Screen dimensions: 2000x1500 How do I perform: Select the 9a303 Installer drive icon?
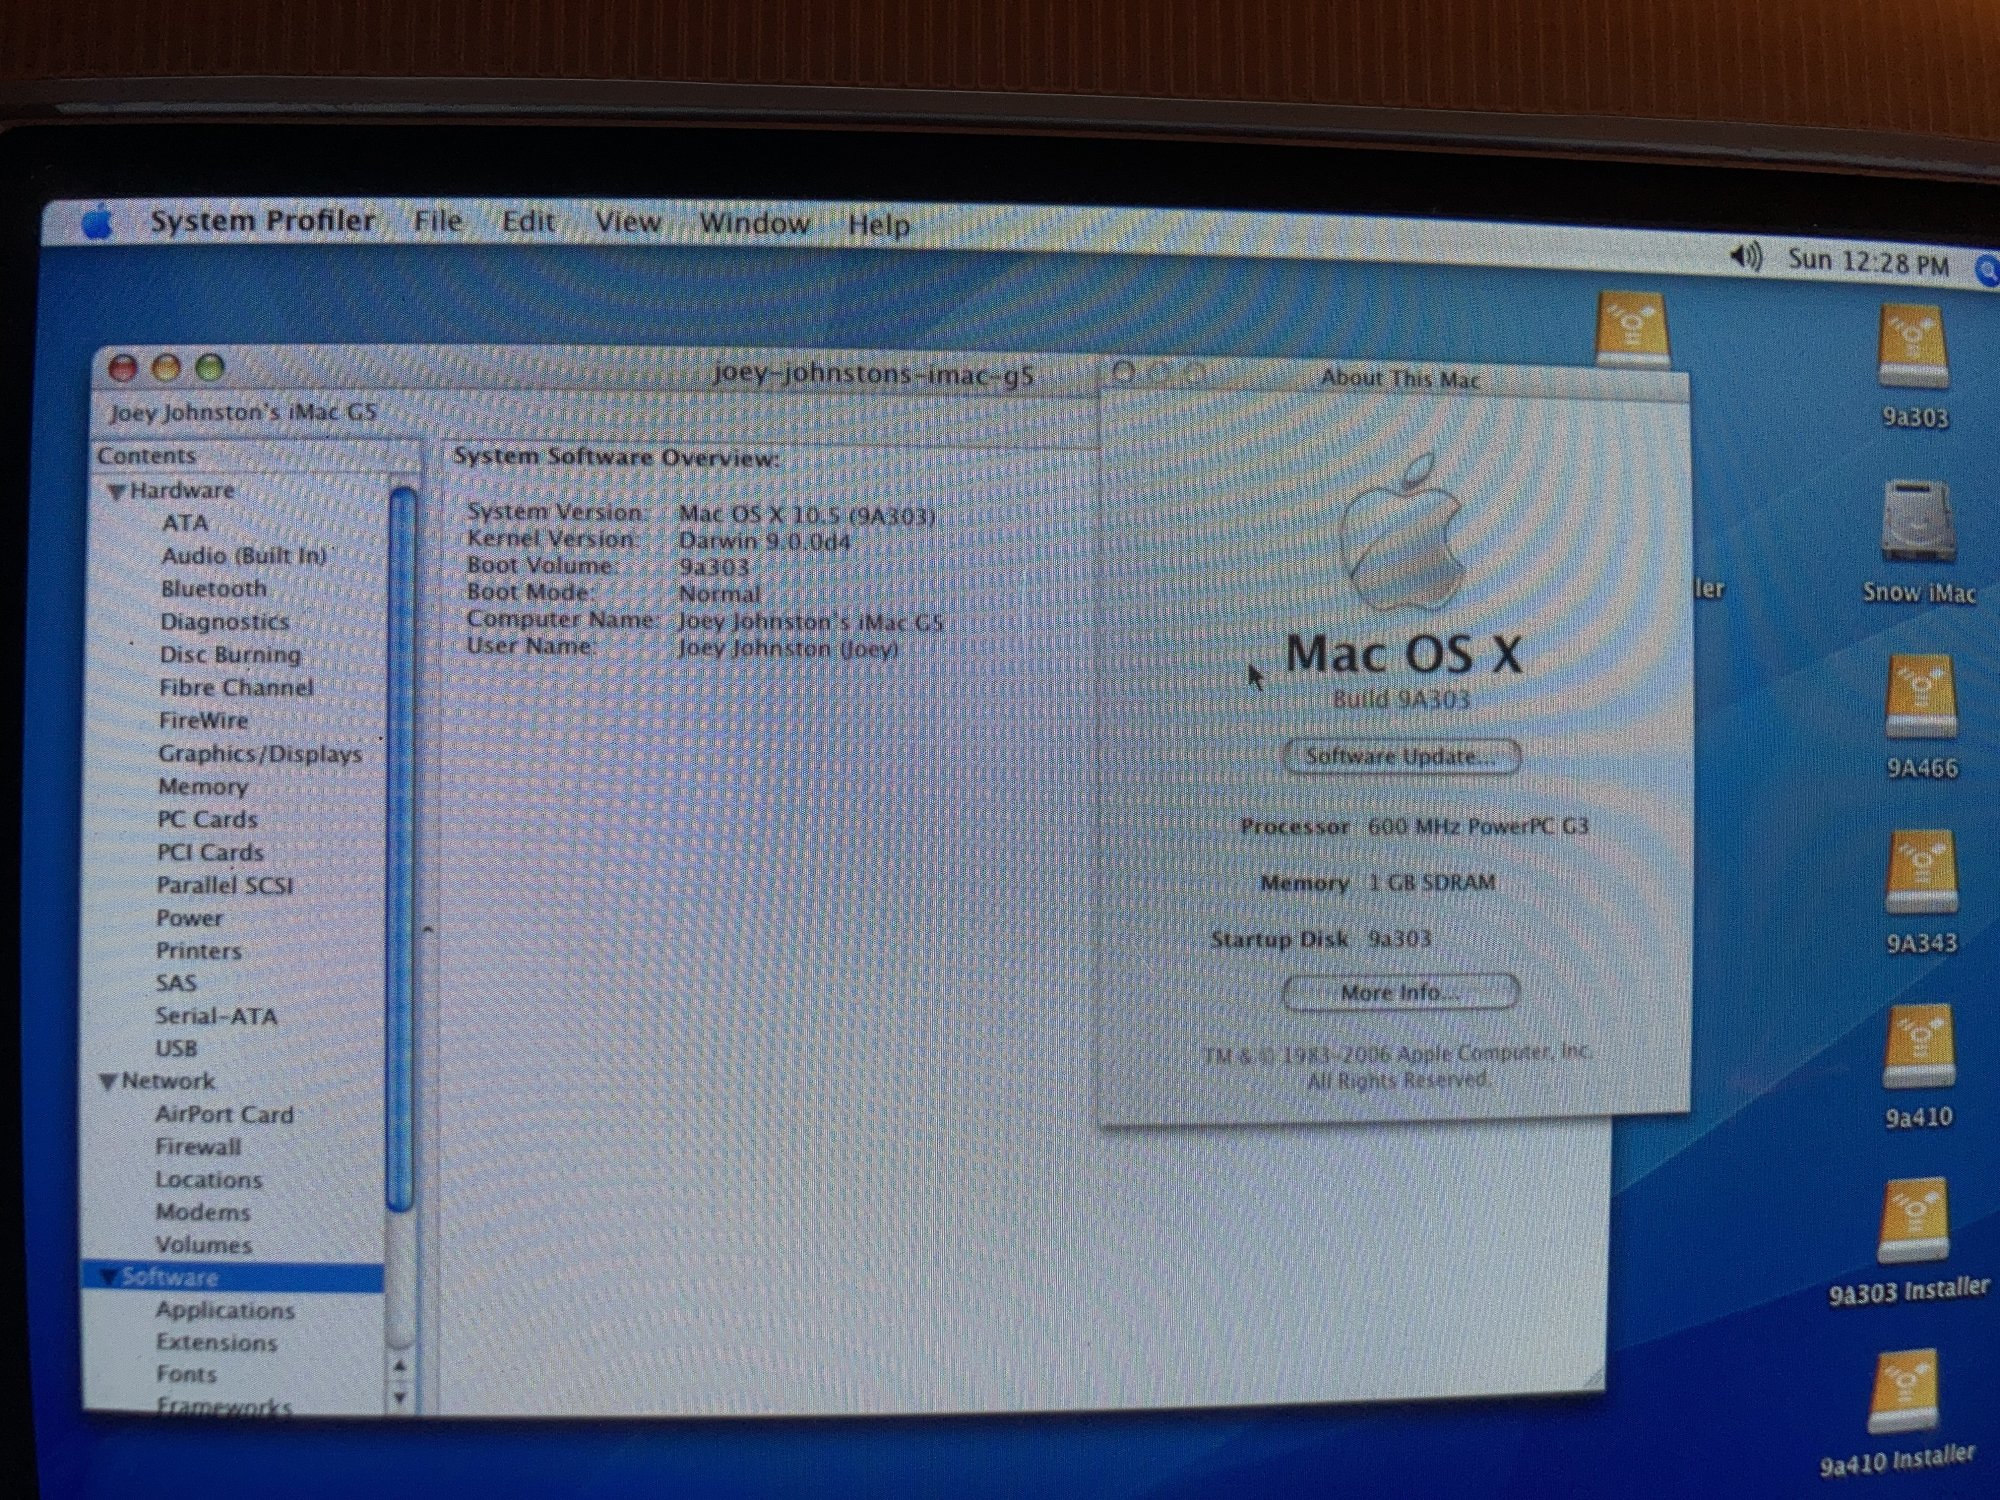tap(1913, 1222)
